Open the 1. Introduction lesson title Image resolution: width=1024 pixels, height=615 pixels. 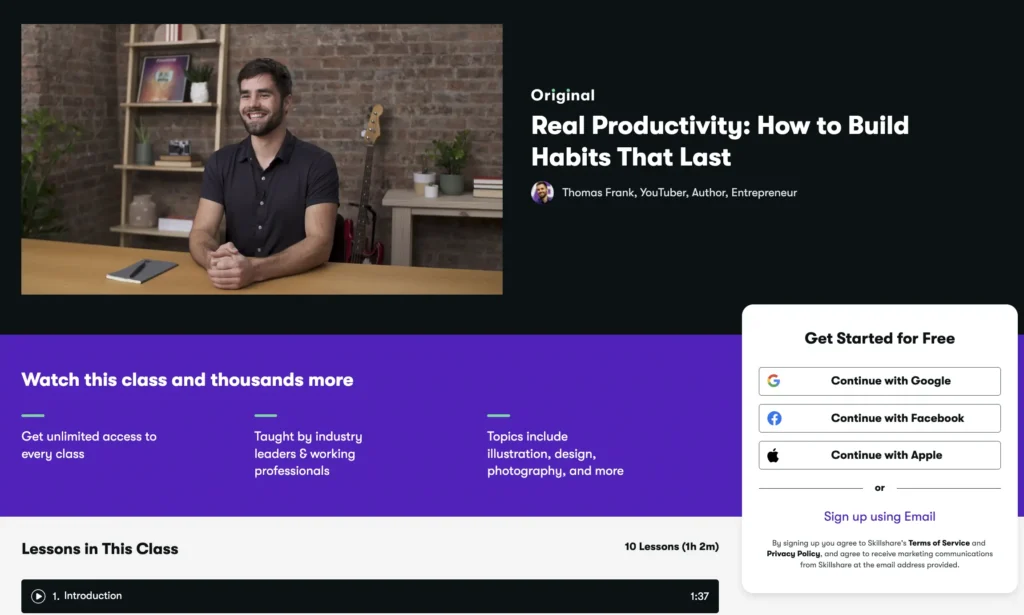click(x=87, y=596)
